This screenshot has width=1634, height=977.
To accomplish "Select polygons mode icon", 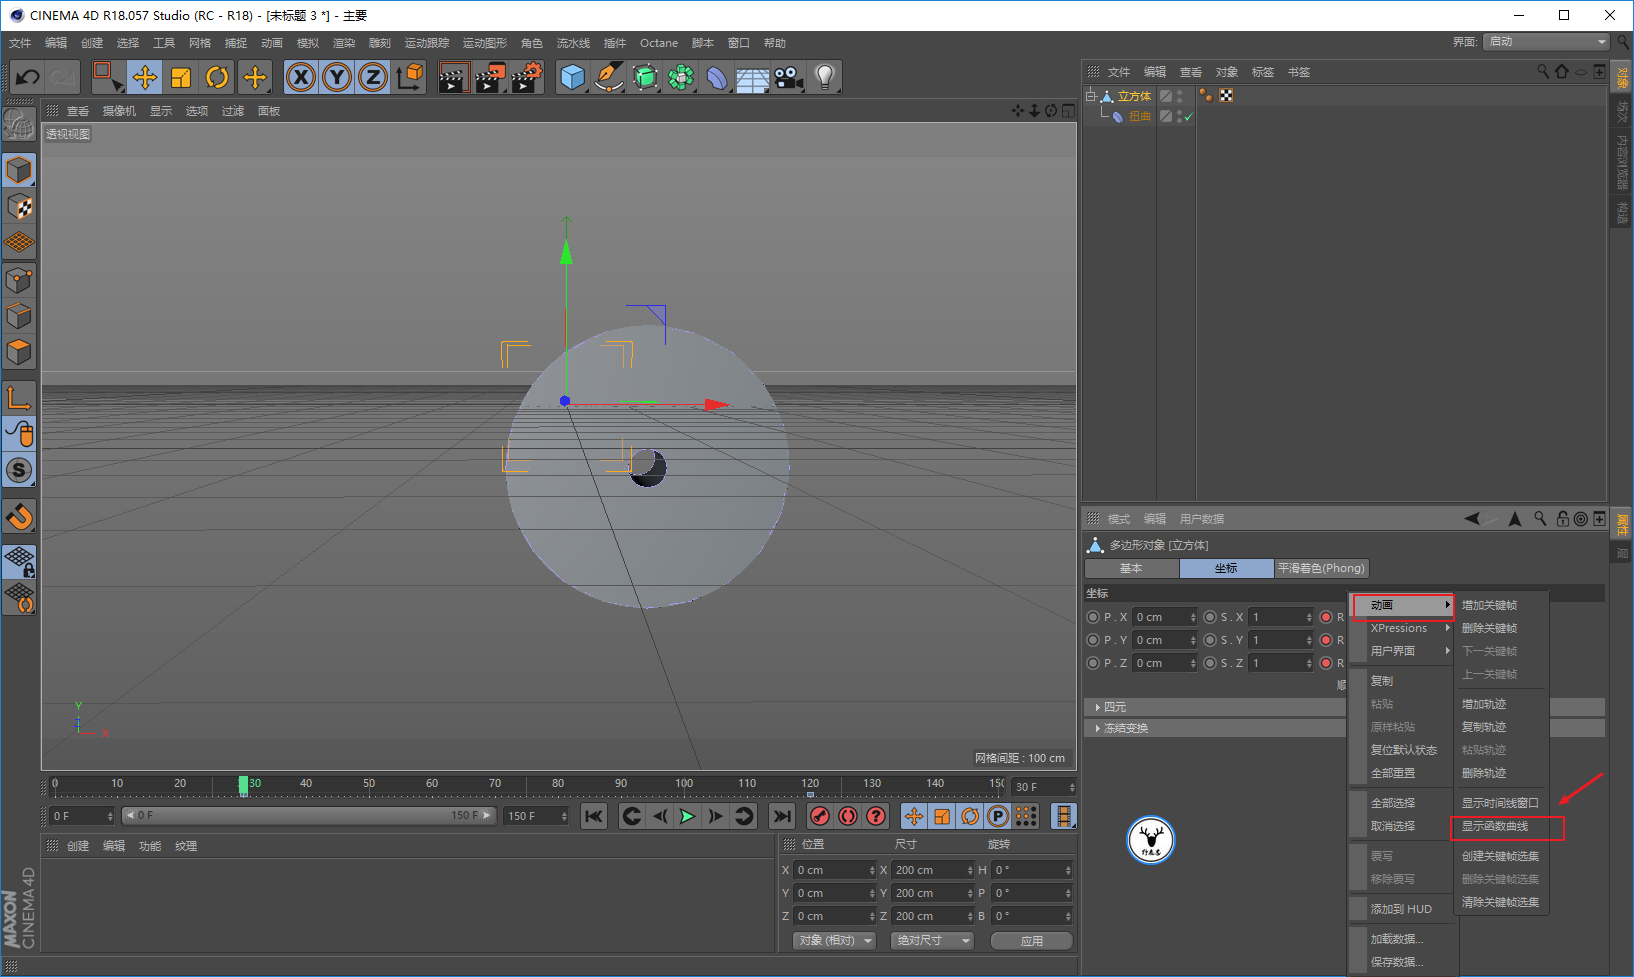I will (19, 352).
